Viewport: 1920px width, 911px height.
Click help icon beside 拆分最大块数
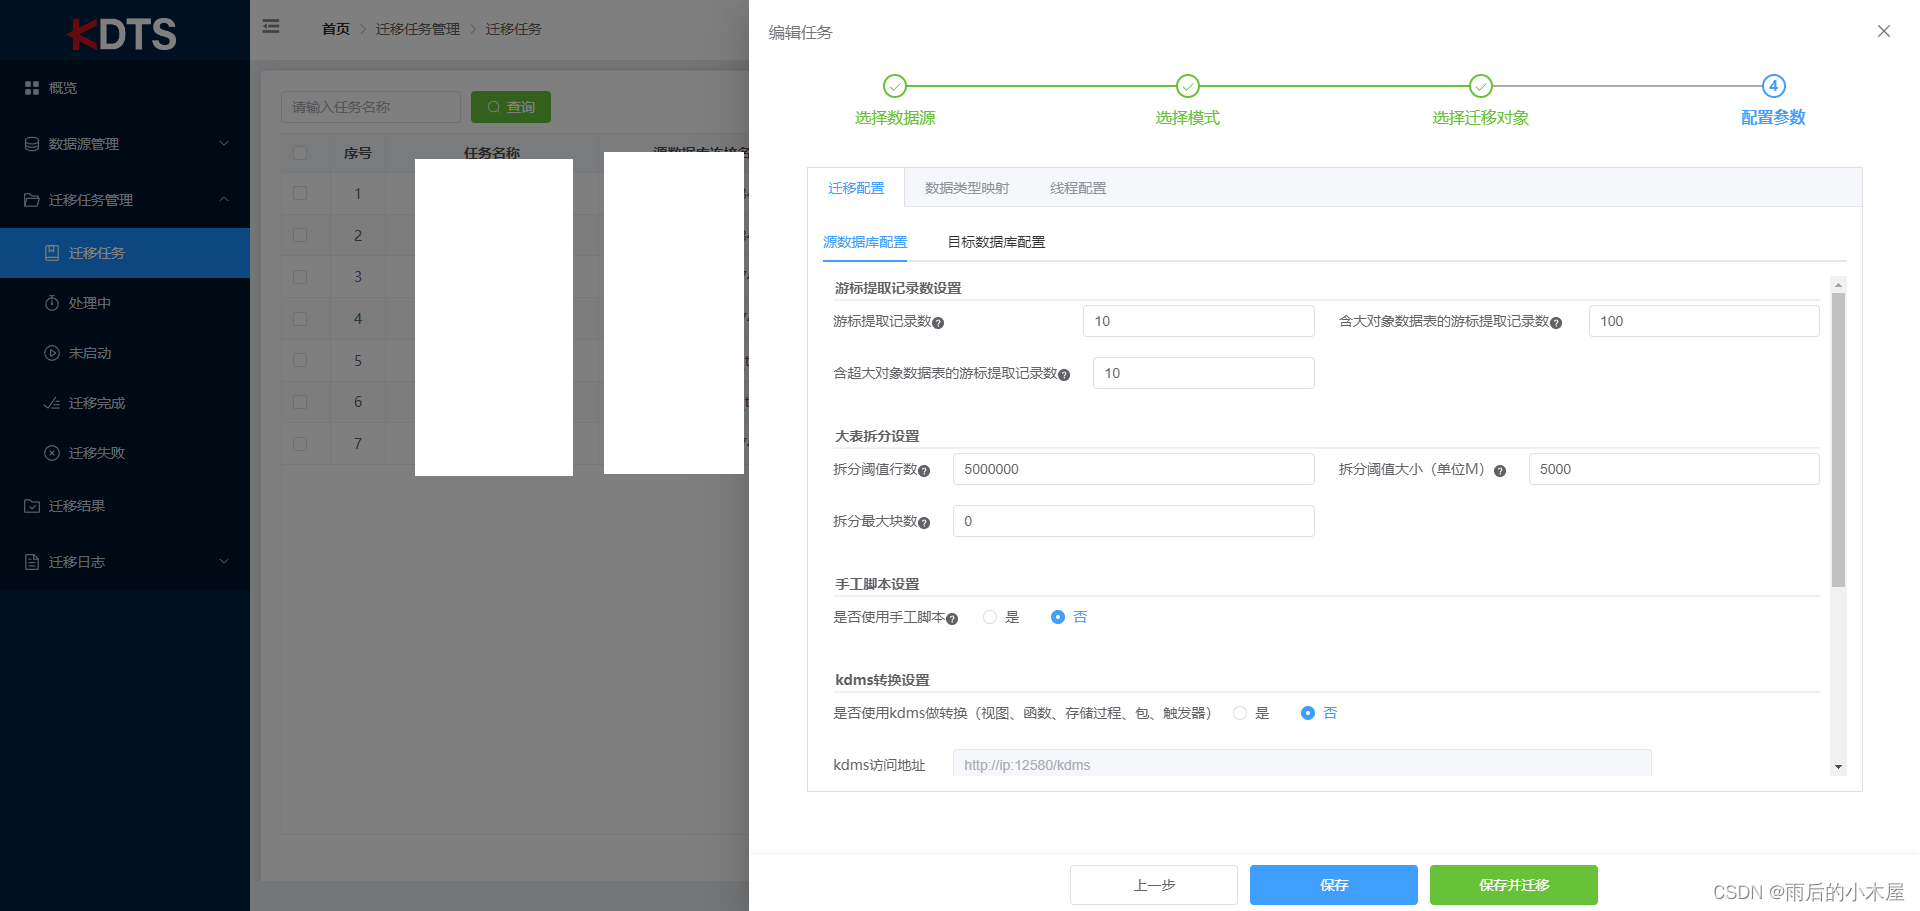[924, 523]
